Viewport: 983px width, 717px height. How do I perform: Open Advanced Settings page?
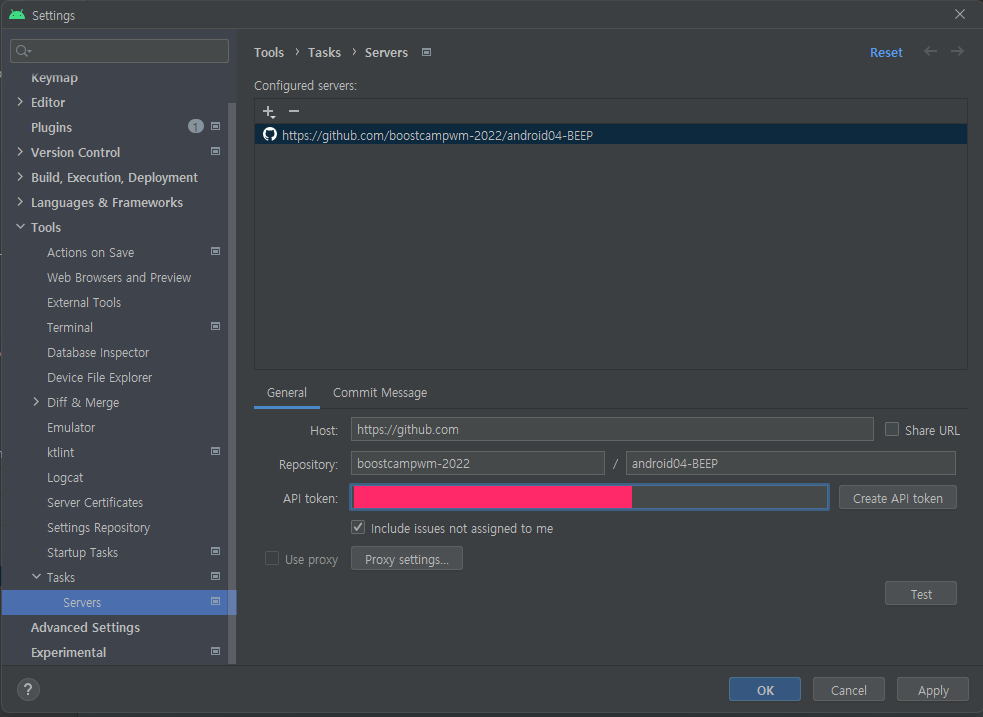coord(85,627)
